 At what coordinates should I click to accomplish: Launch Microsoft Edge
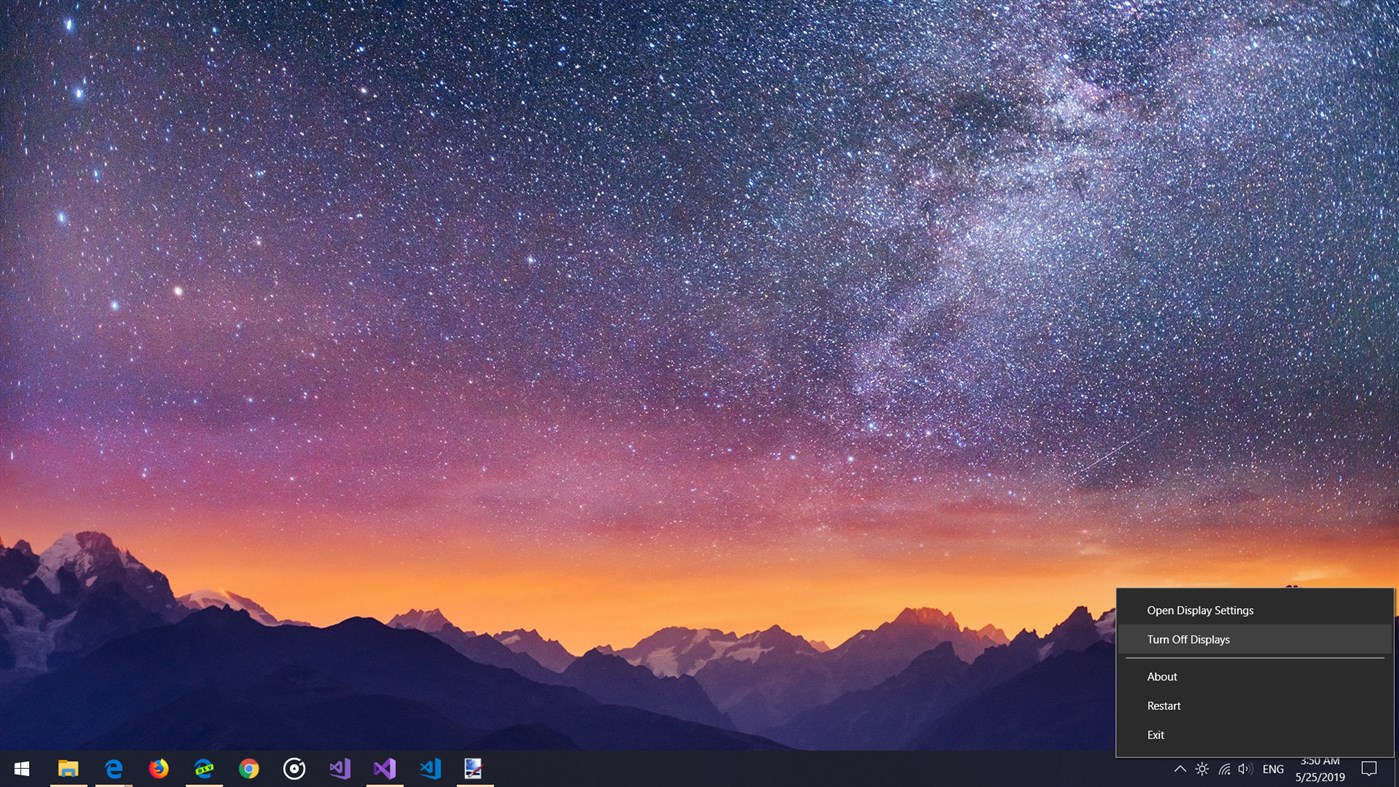(x=112, y=768)
